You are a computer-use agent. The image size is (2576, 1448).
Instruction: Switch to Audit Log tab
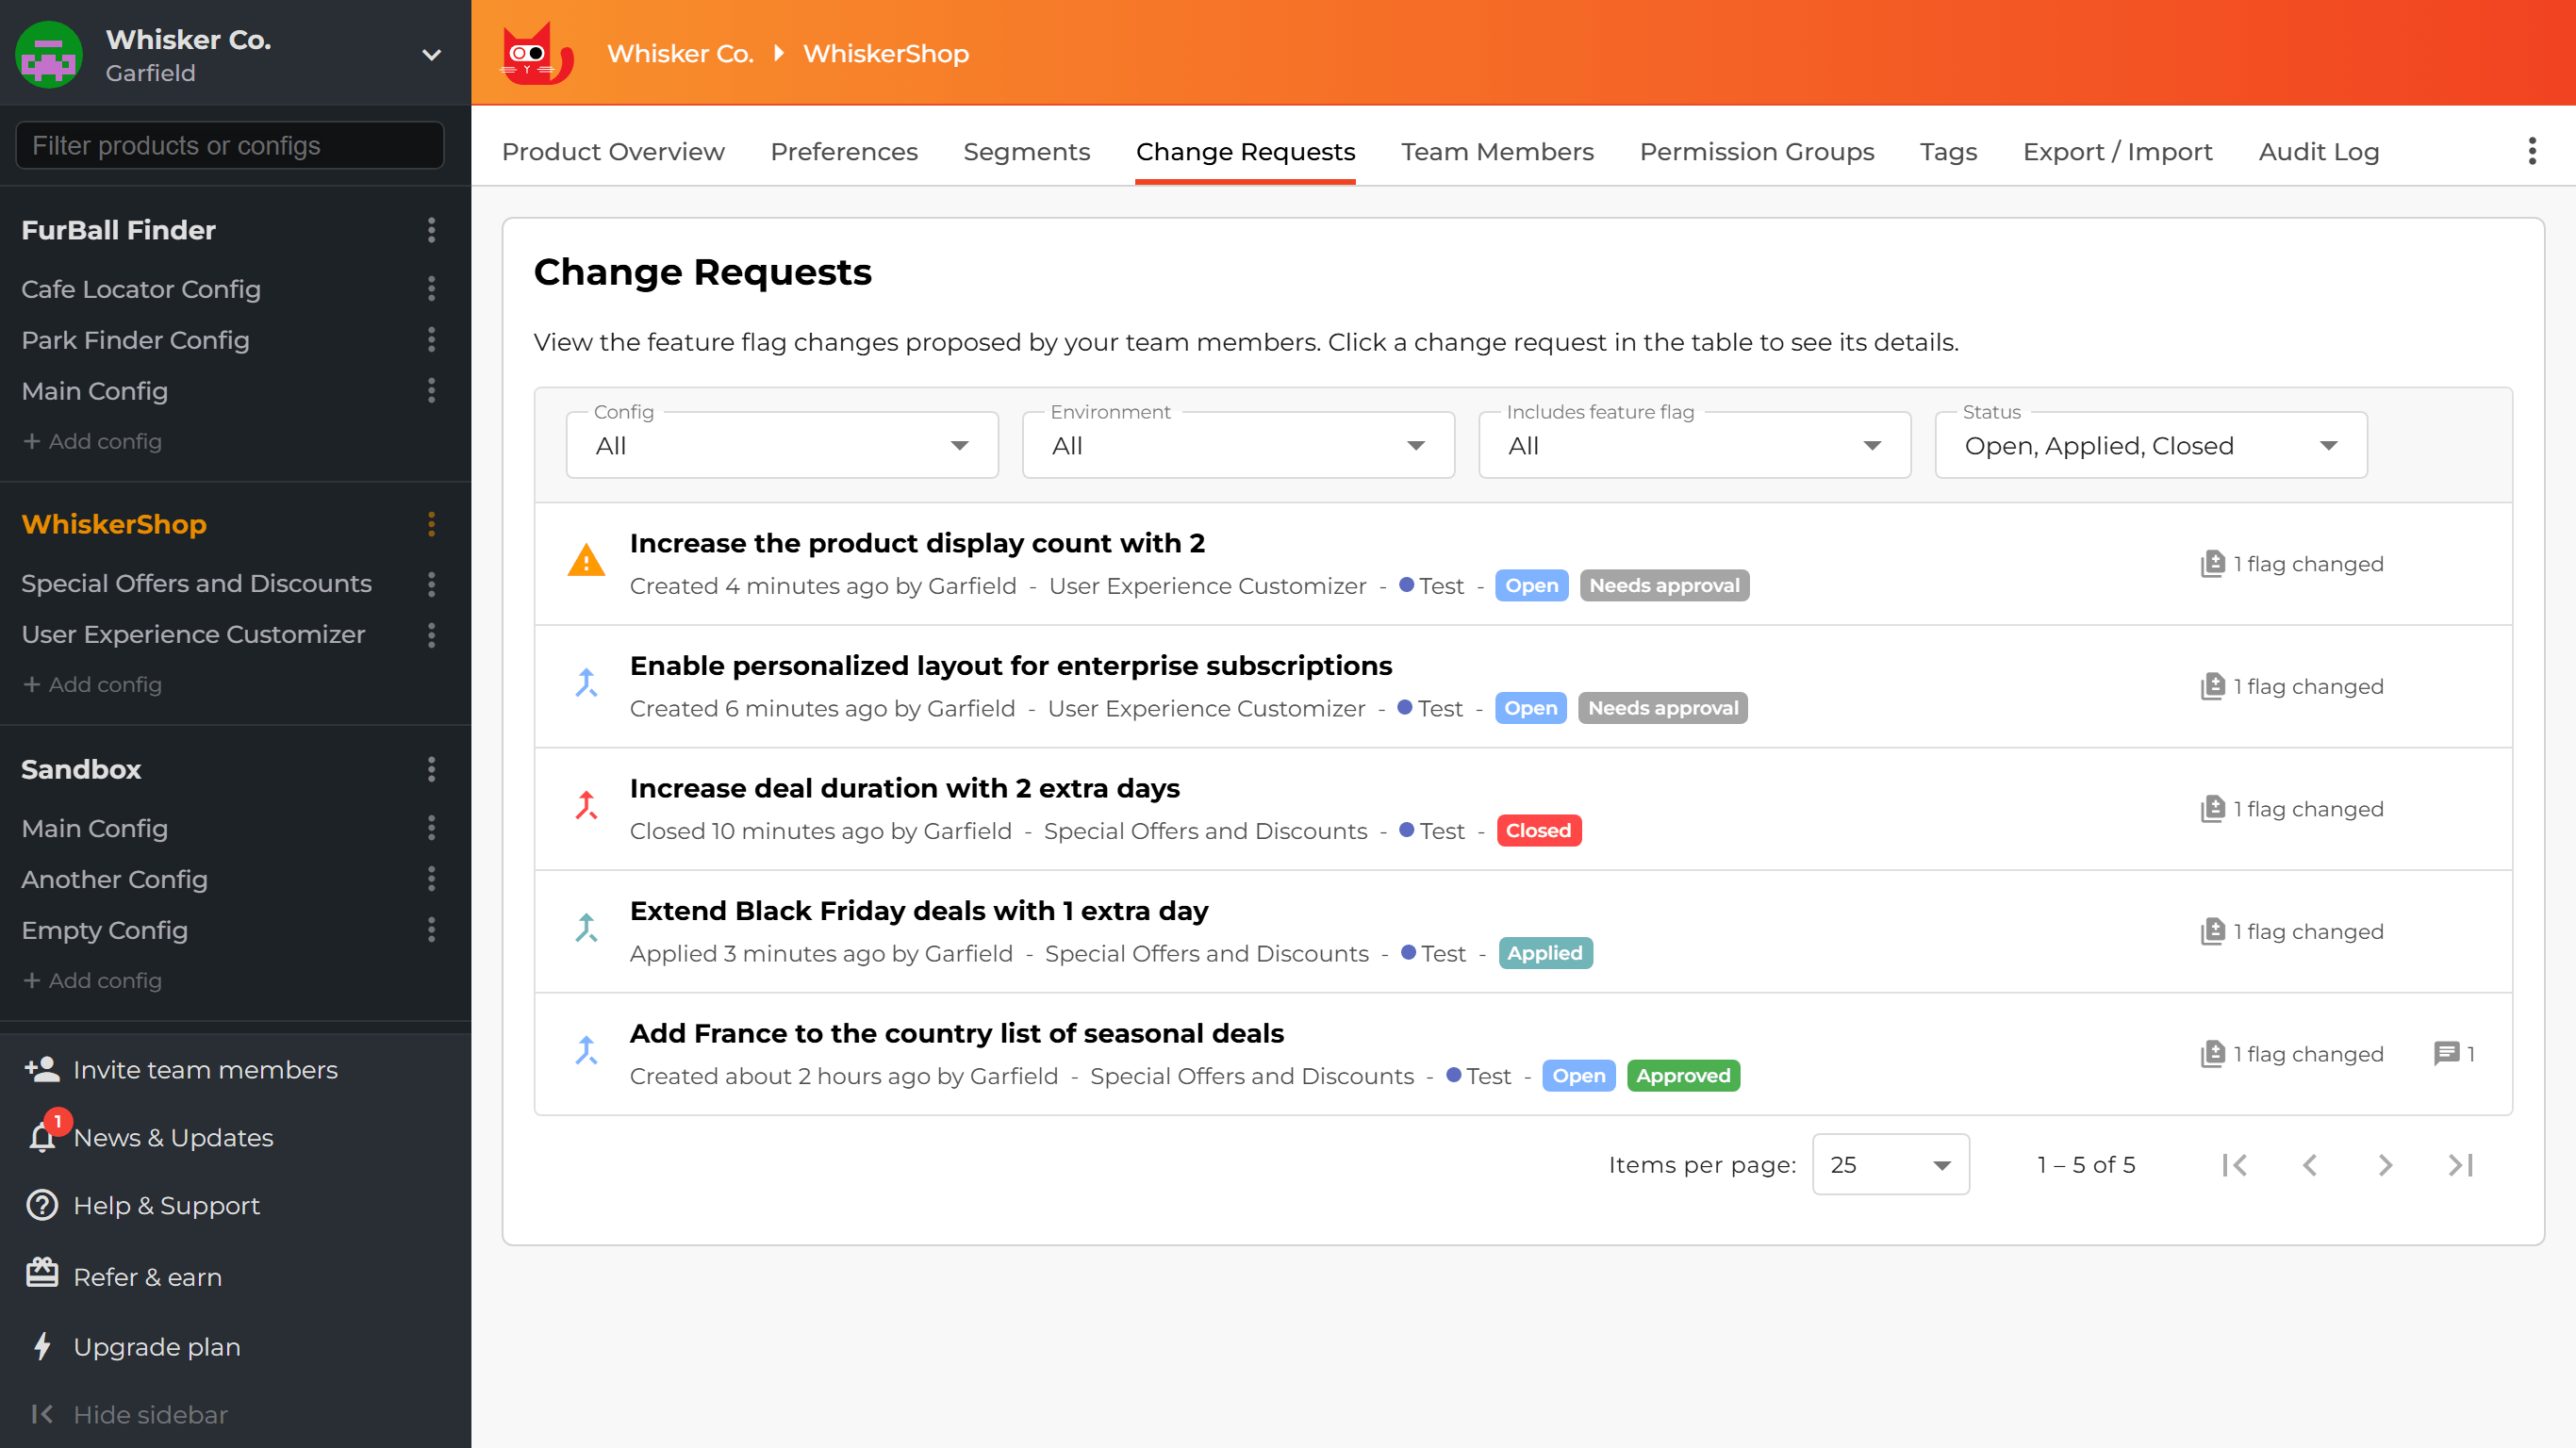point(2318,151)
